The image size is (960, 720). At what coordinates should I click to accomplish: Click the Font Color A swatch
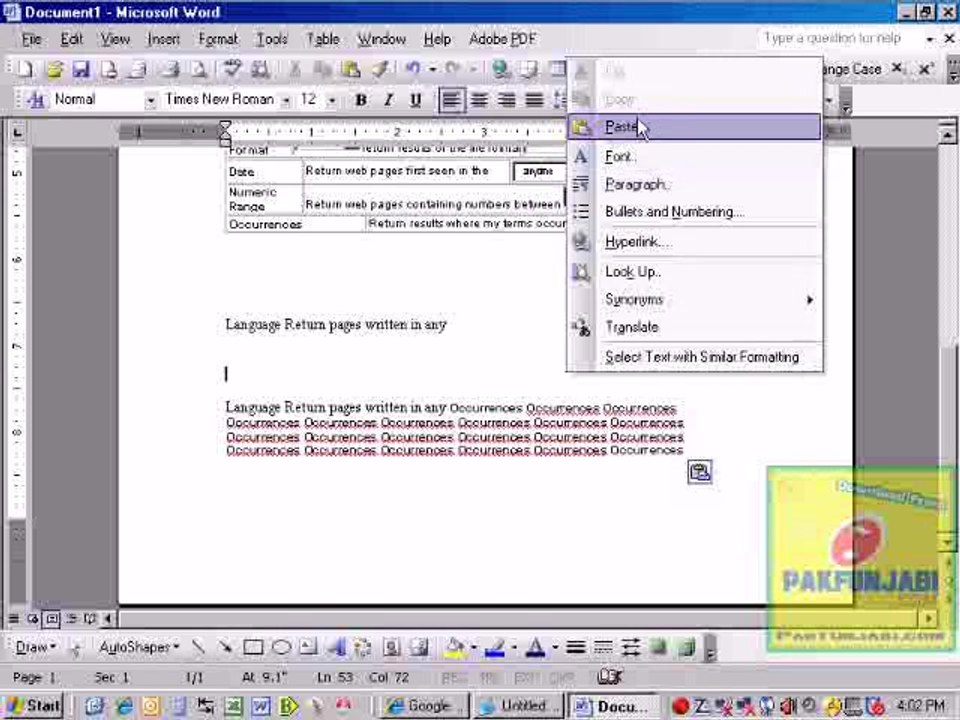coord(535,648)
